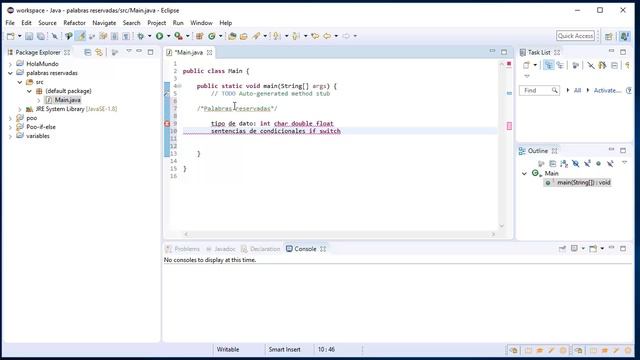This screenshot has width=640, height=360.
Task: Open the Debug button dropdown arrow
Action: point(149,36)
